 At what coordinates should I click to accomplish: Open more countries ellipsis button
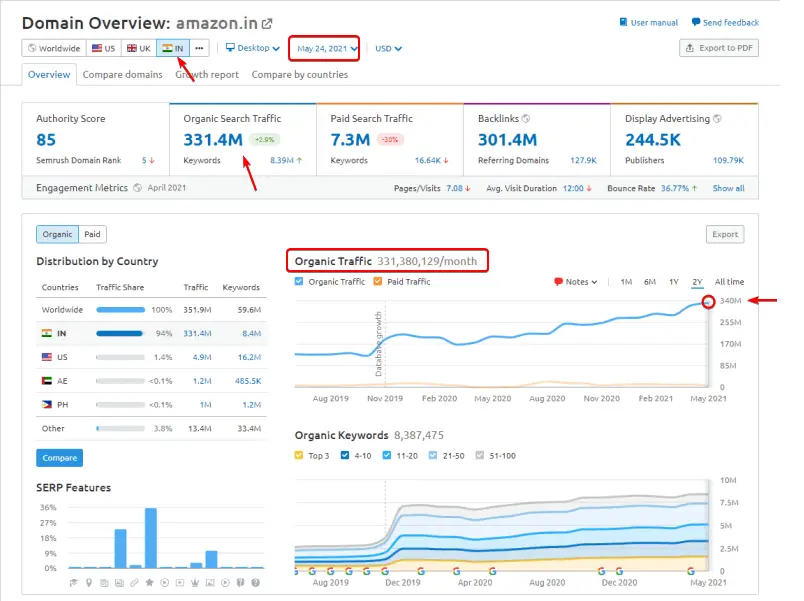200,48
